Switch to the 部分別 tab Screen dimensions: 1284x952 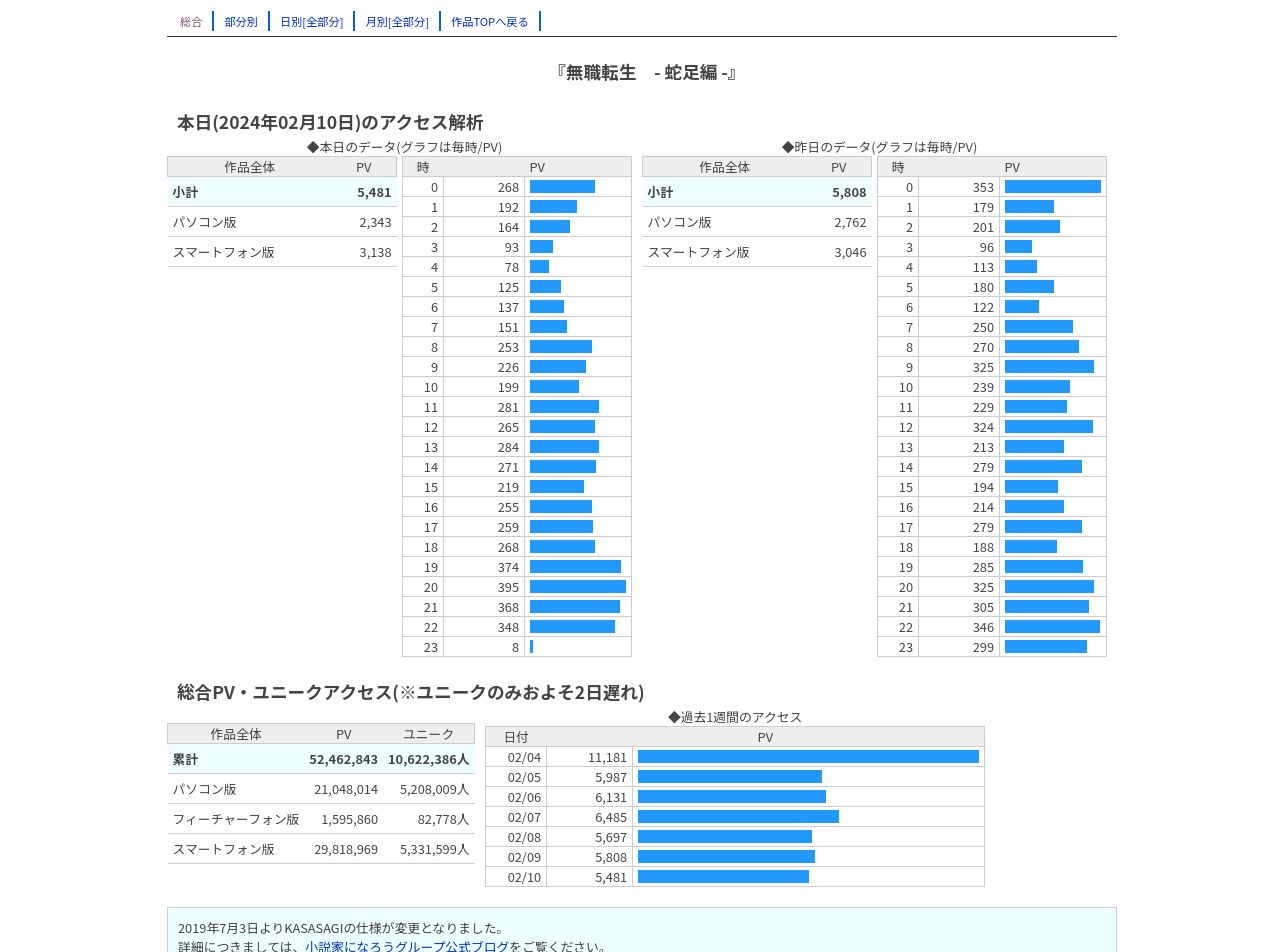click(241, 22)
